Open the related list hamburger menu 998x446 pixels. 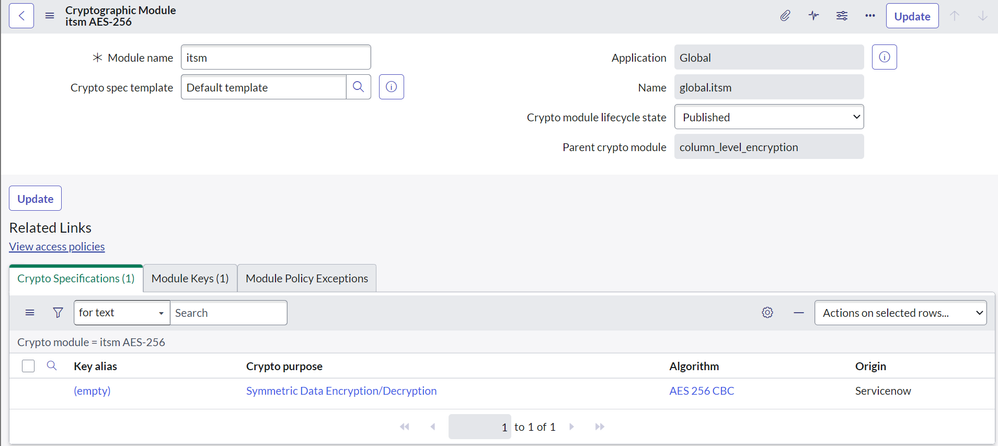29,312
